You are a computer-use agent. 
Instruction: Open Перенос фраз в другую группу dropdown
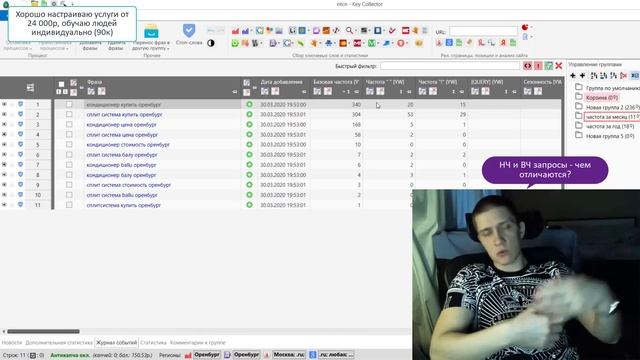(151, 45)
